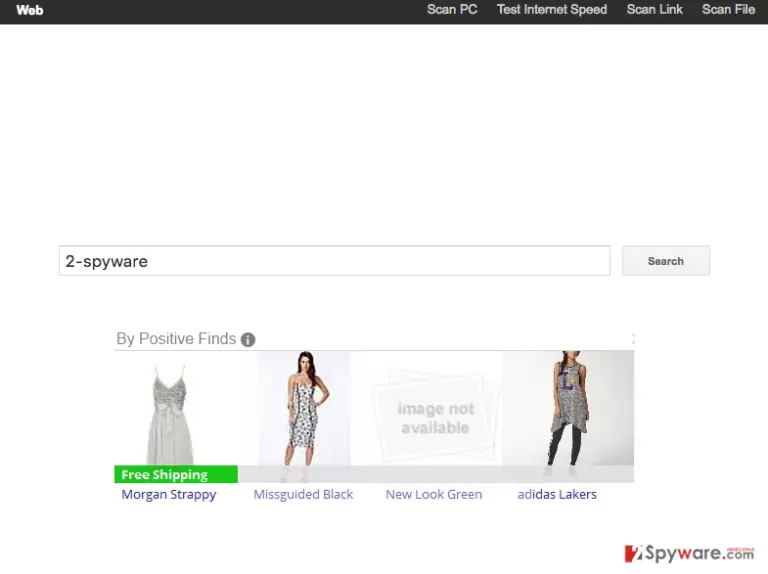
Task: Click the image not available placeholder
Action: pyautogui.click(x=435, y=418)
